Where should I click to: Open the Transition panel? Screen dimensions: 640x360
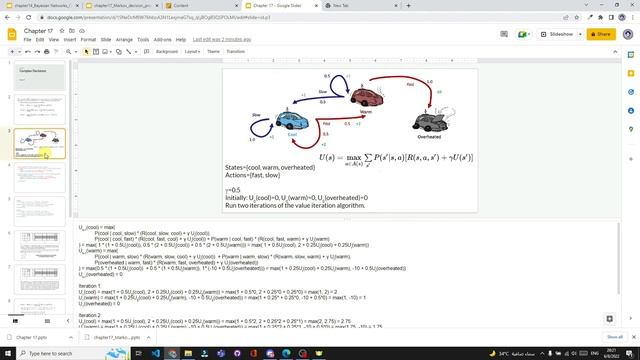coord(236,52)
